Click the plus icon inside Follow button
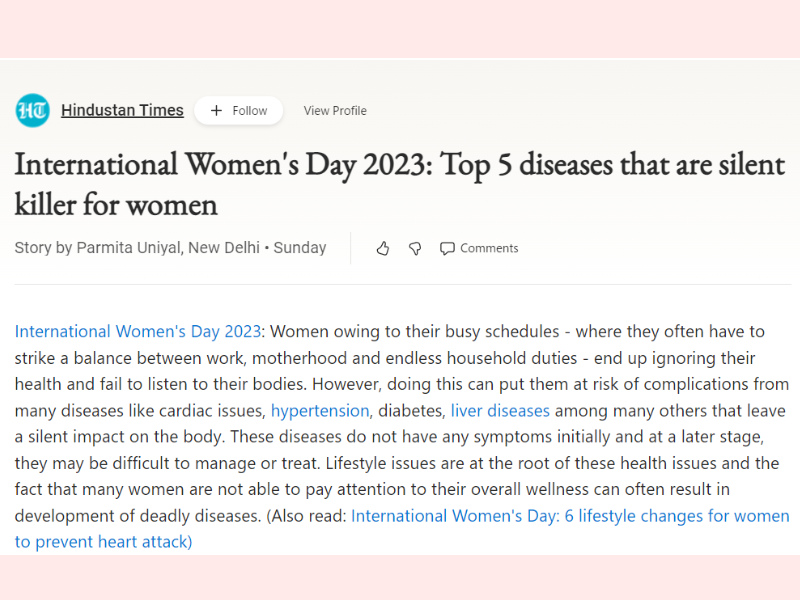800x600 pixels. (216, 110)
